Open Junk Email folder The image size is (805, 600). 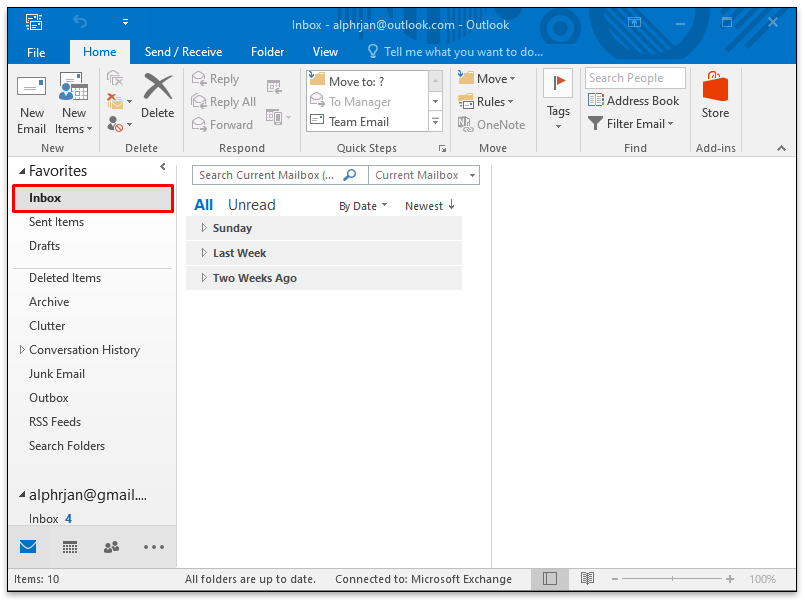[57, 374]
